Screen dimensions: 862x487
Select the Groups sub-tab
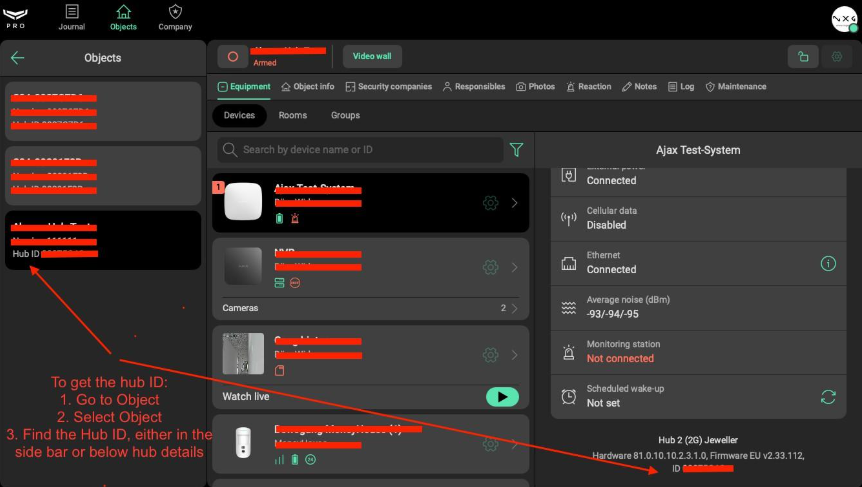345,115
